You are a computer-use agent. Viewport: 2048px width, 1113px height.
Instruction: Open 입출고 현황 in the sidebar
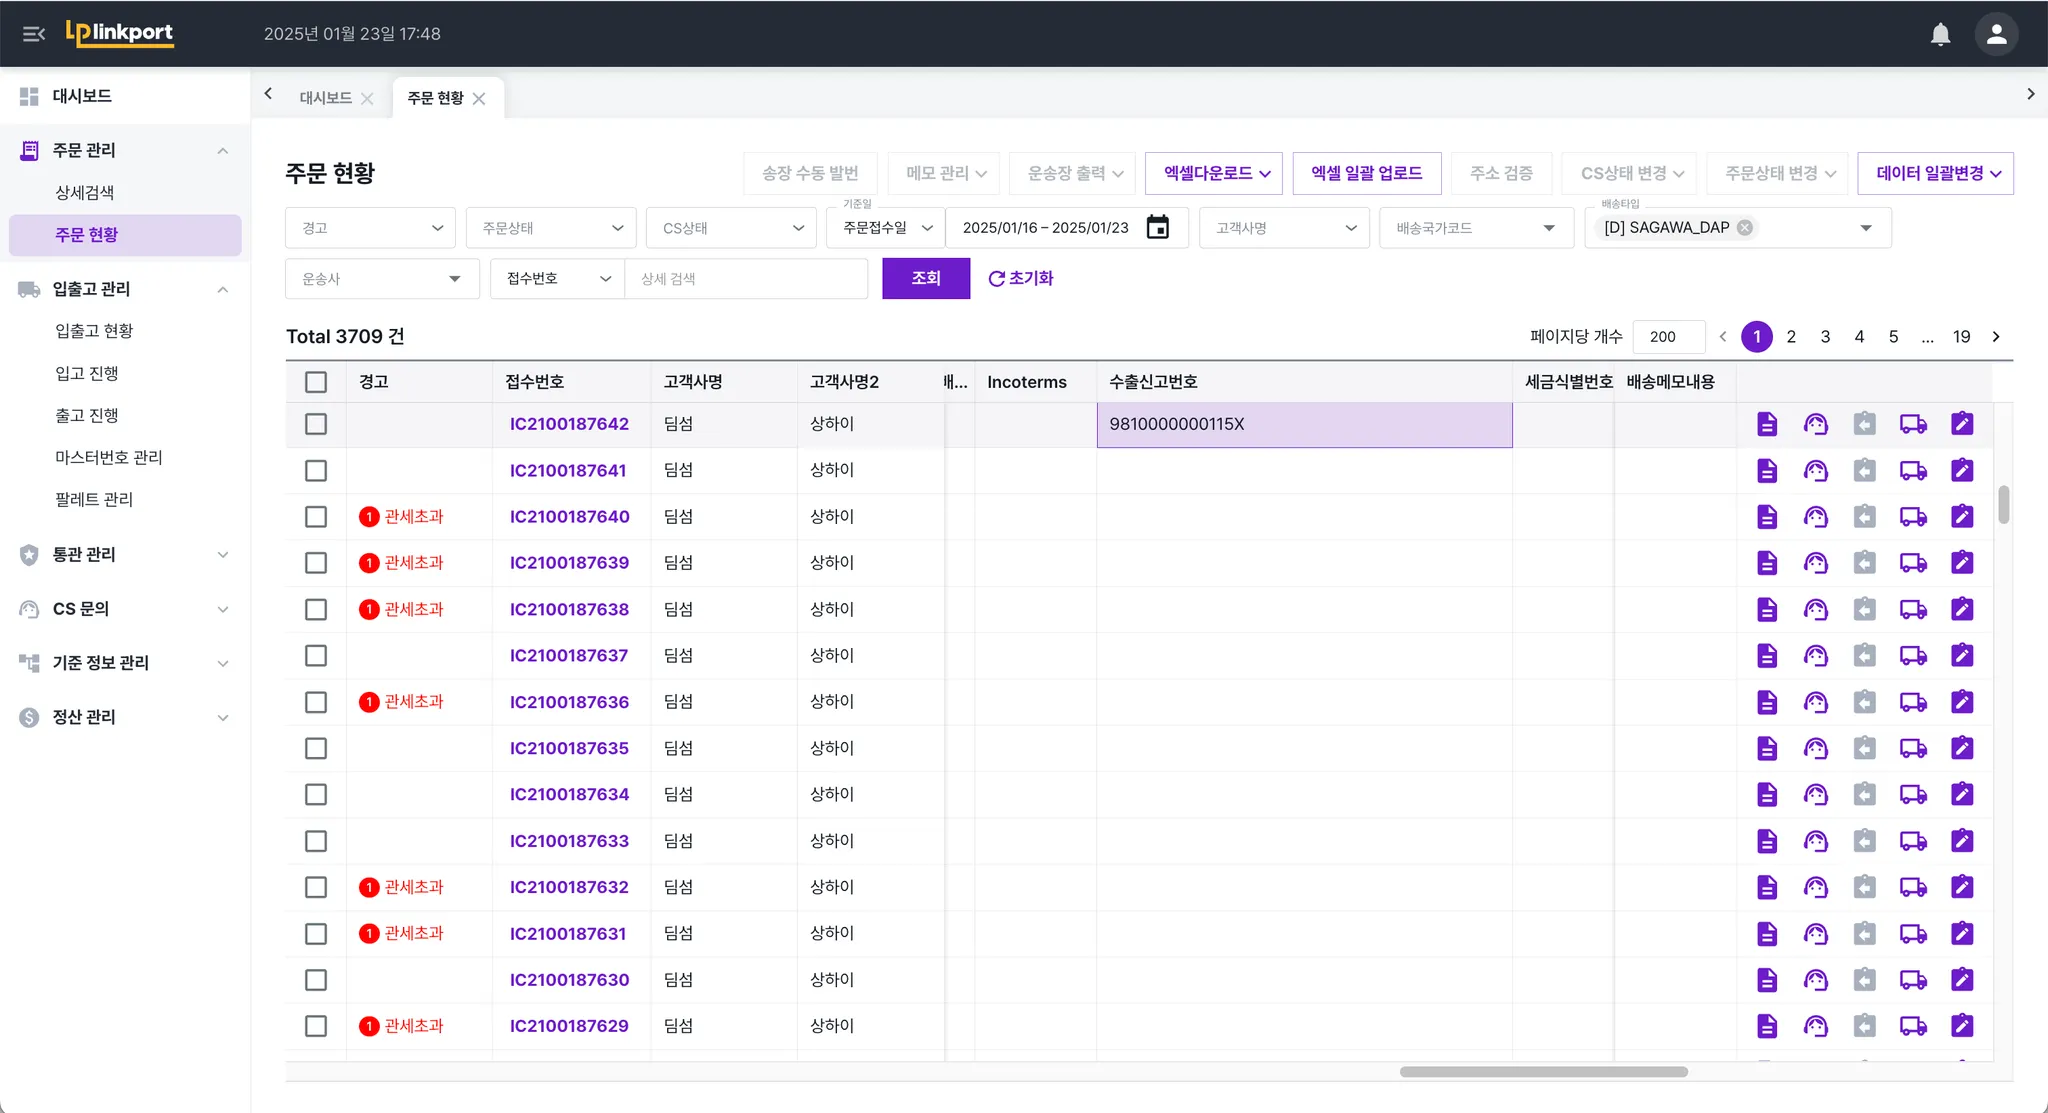click(94, 331)
